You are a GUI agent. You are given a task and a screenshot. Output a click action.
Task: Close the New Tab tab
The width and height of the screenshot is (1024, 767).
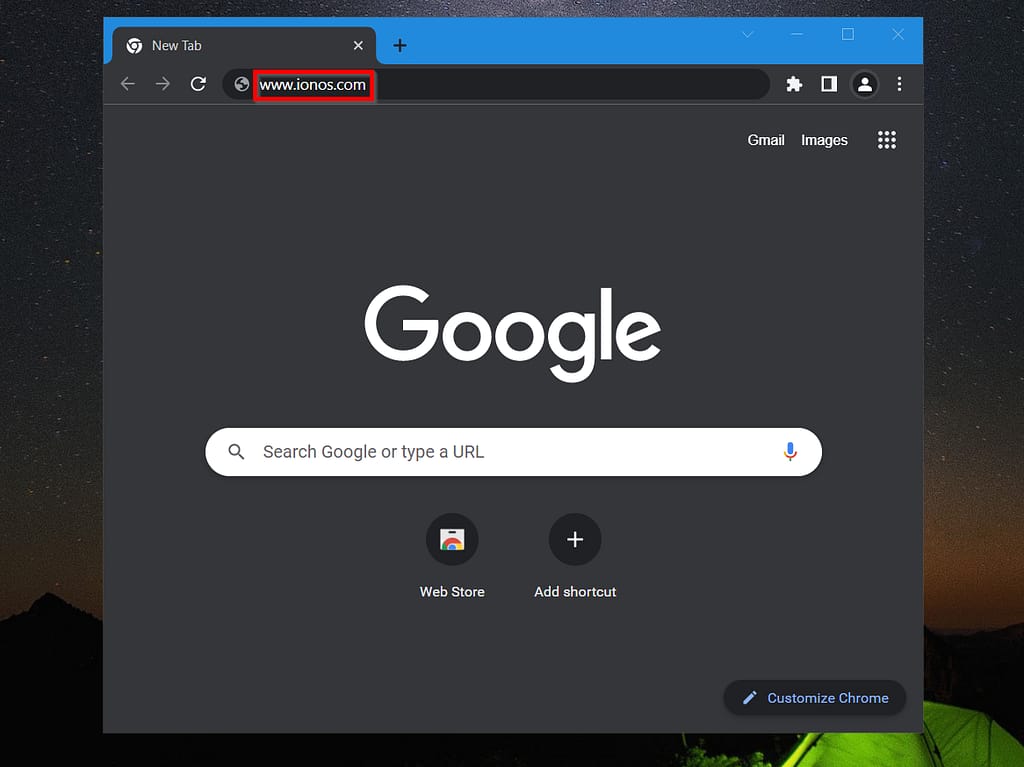(358, 45)
